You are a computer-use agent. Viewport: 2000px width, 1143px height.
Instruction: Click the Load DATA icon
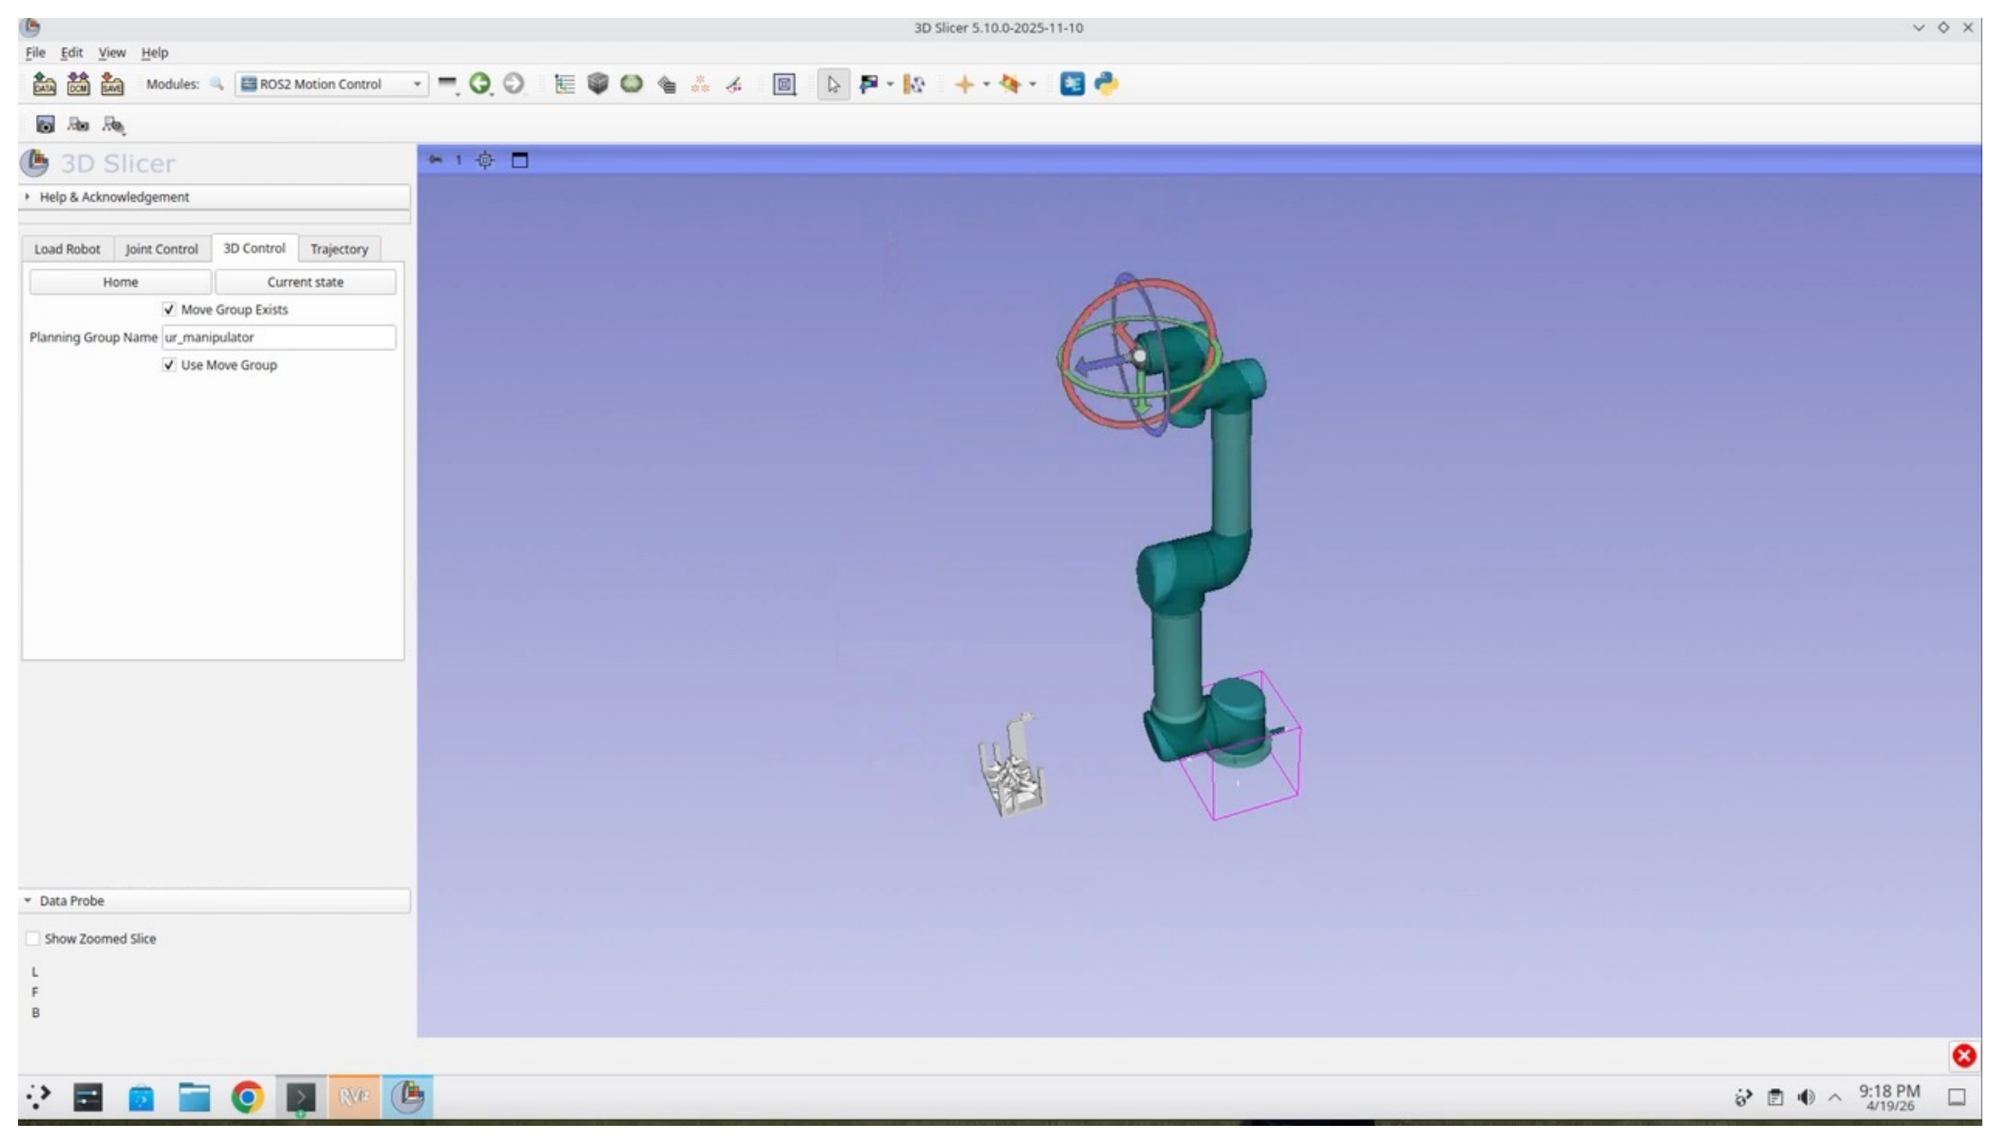(x=44, y=85)
